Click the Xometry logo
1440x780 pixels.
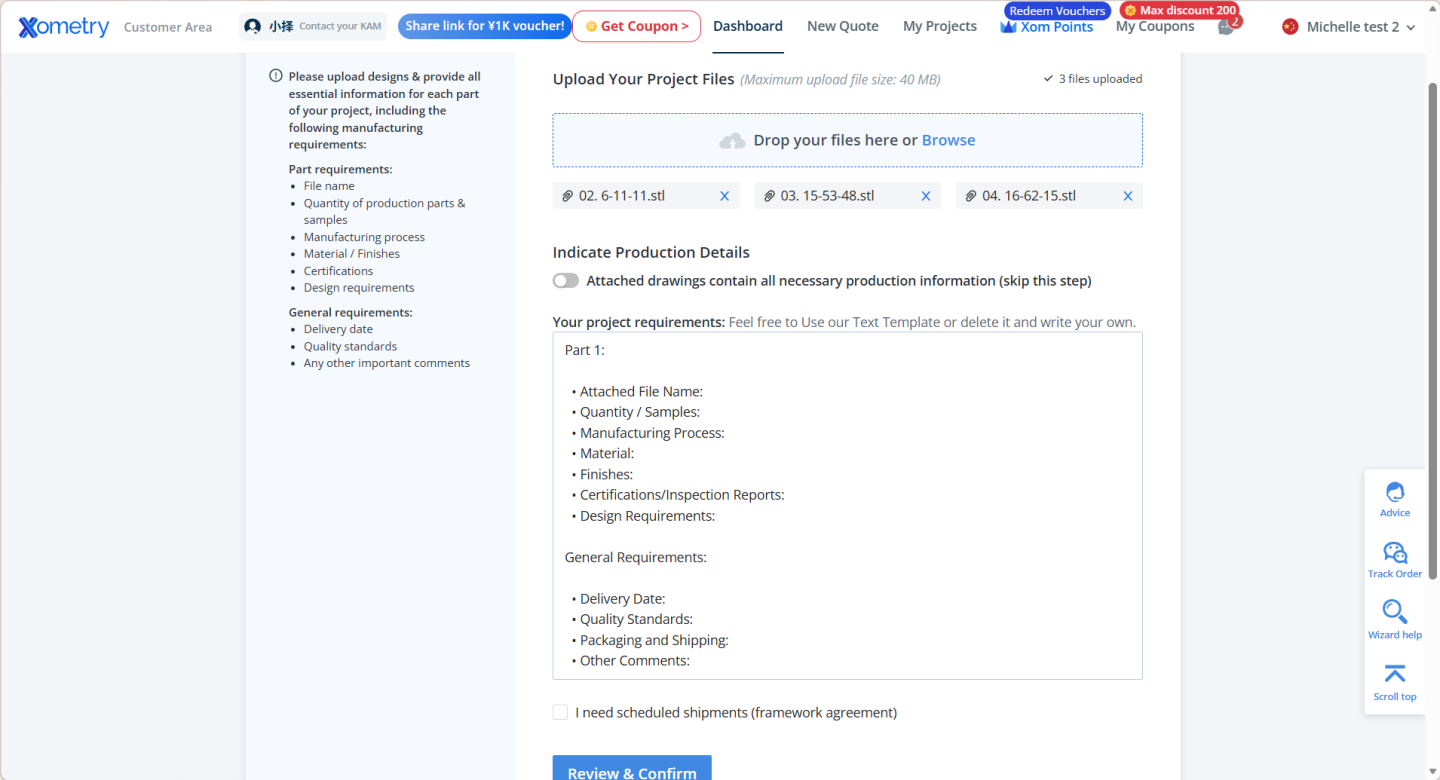(x=64, y=27)
